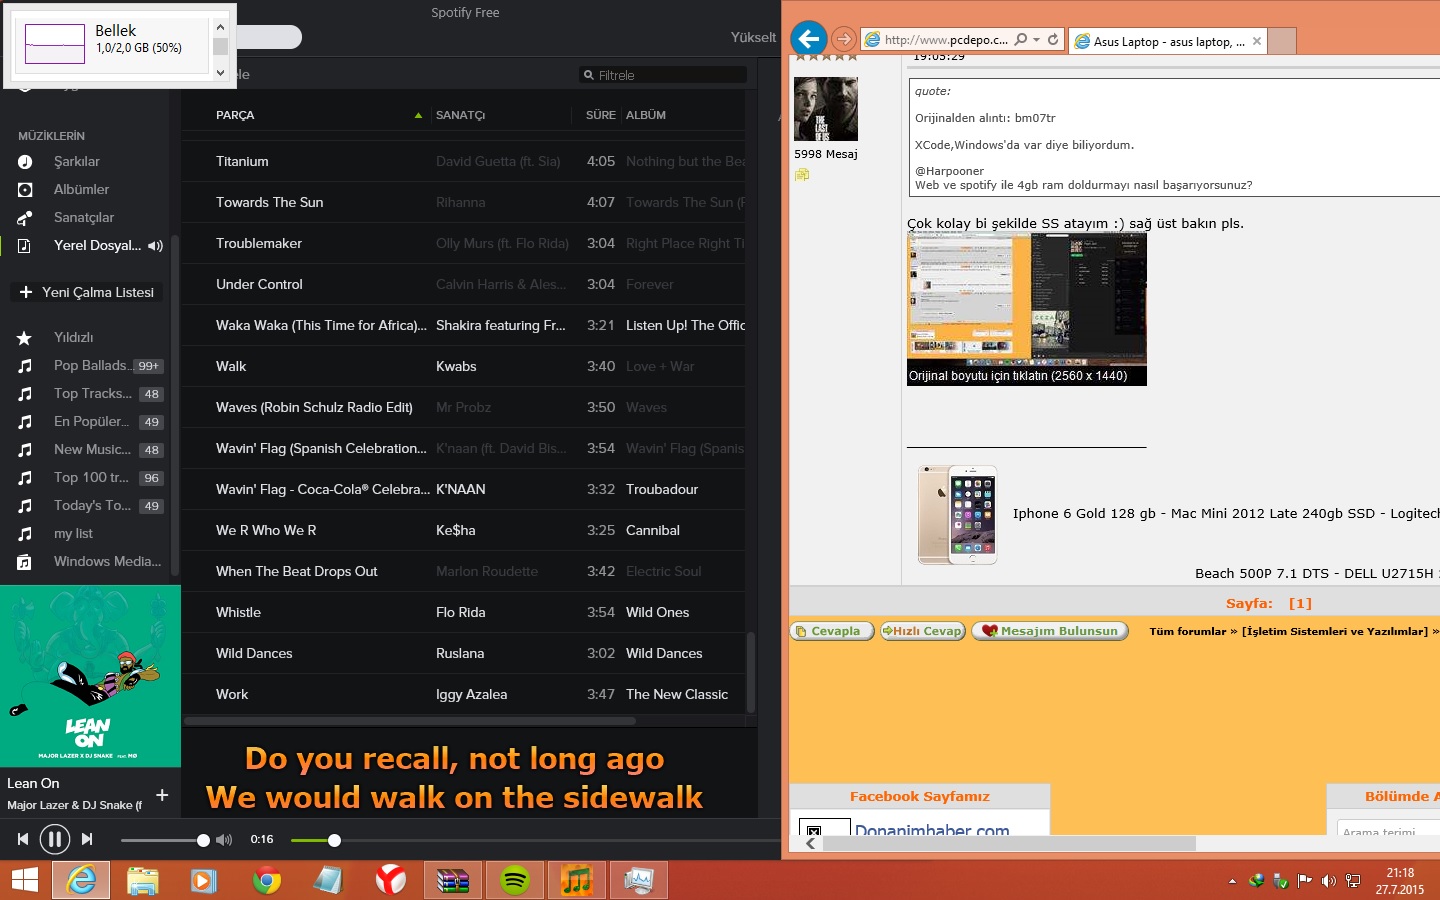Go back in Internet Explorer
1440x900 pixels.
(809, 39)
